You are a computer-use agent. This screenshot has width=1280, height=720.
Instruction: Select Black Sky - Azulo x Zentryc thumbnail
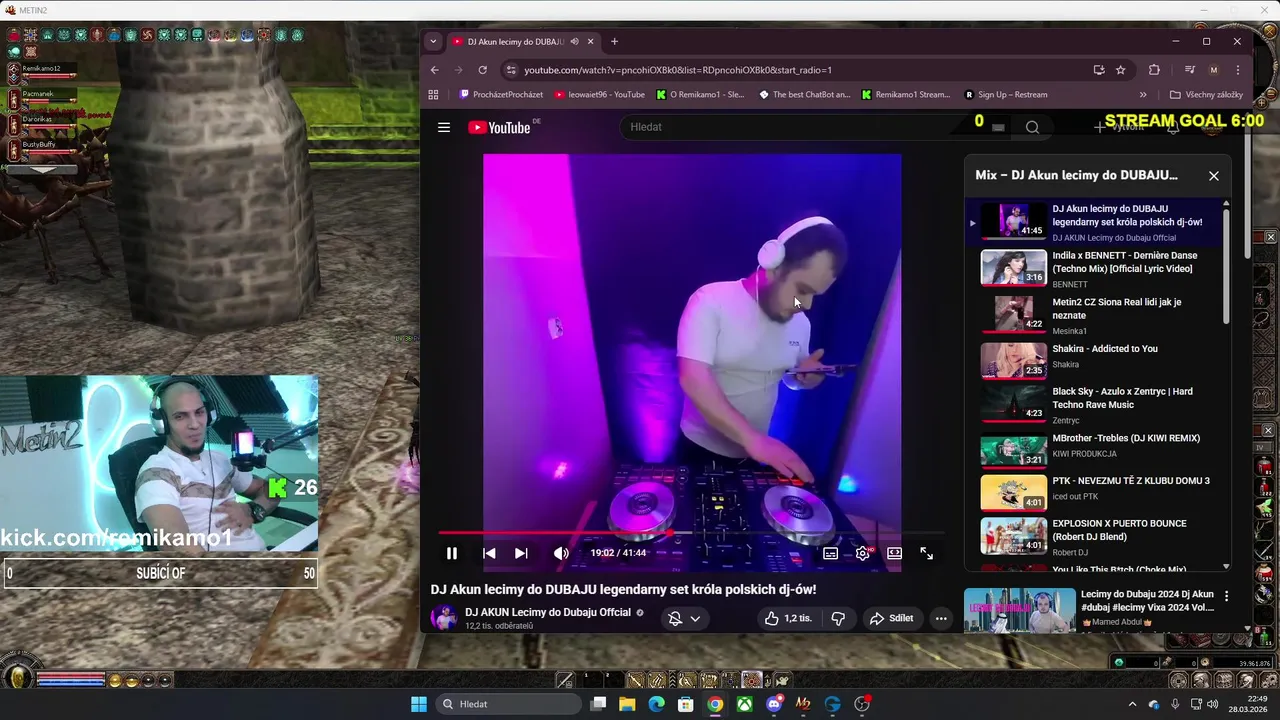[1013, 404]
